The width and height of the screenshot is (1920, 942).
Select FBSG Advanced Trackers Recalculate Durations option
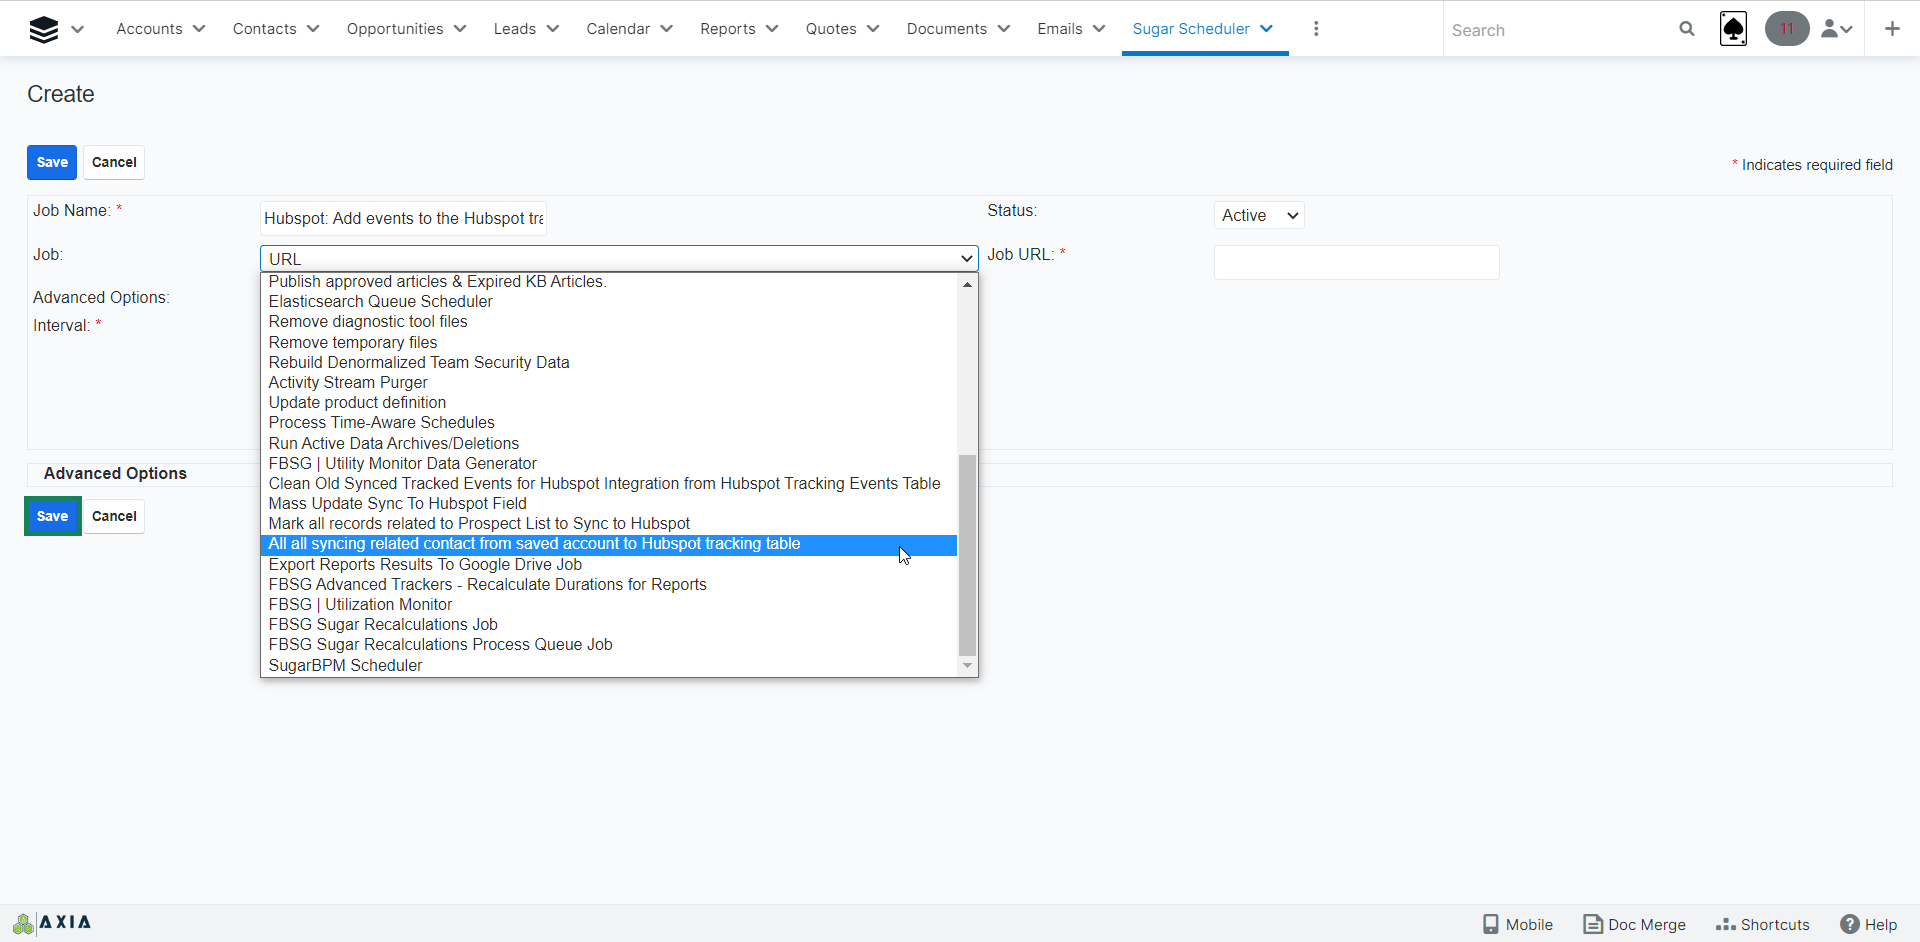point(609,585)
